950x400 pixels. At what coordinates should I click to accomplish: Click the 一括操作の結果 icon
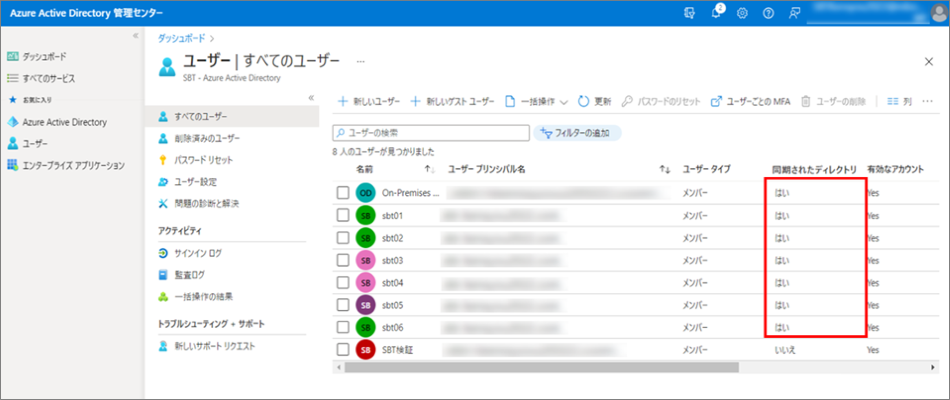(x=162, y=297)
